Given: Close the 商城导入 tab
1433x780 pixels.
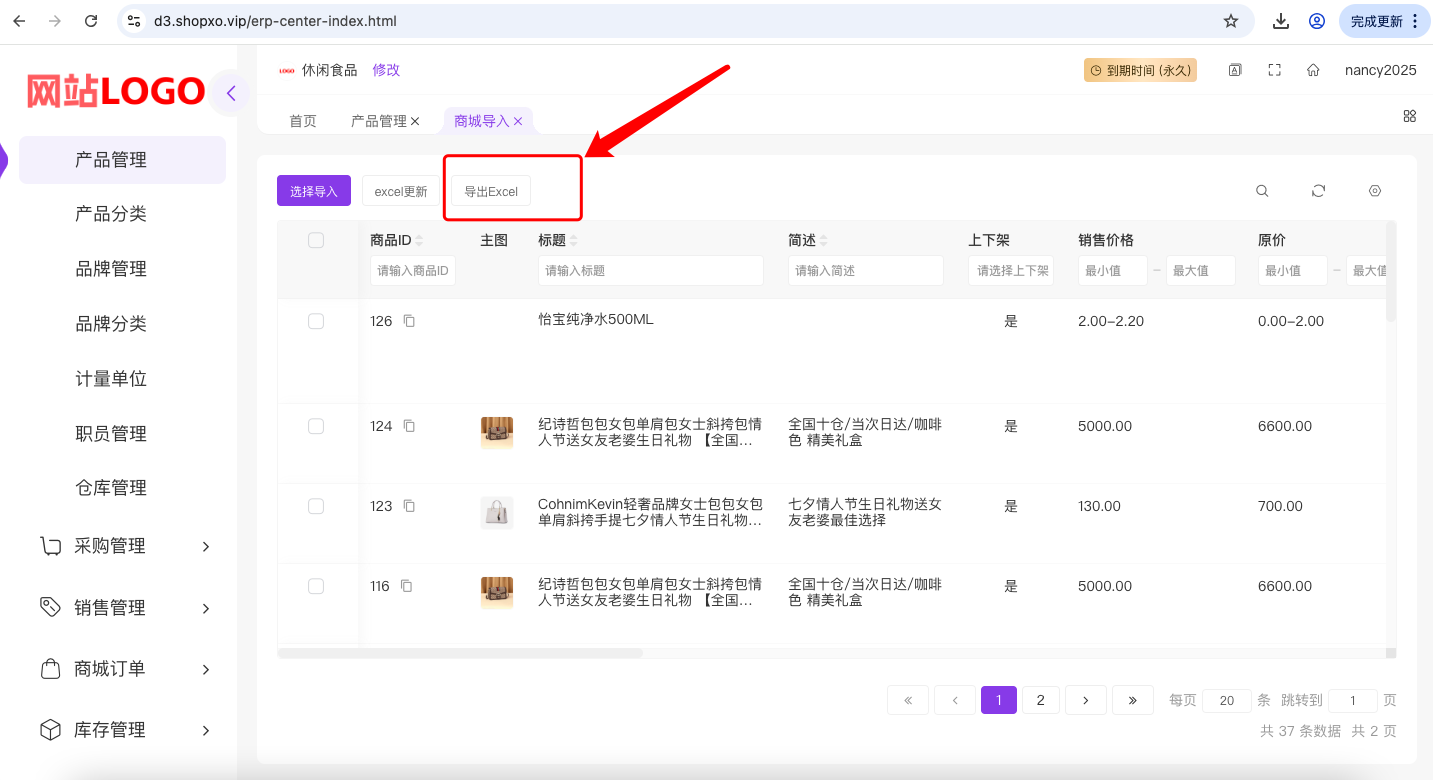Looking at the screenshot, I should point(518,121).
